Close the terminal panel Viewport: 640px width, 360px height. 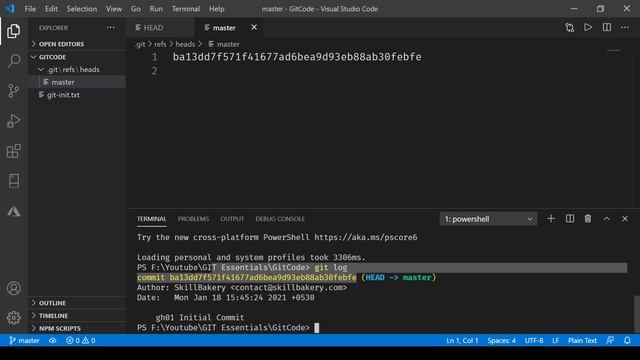[625, 219]
